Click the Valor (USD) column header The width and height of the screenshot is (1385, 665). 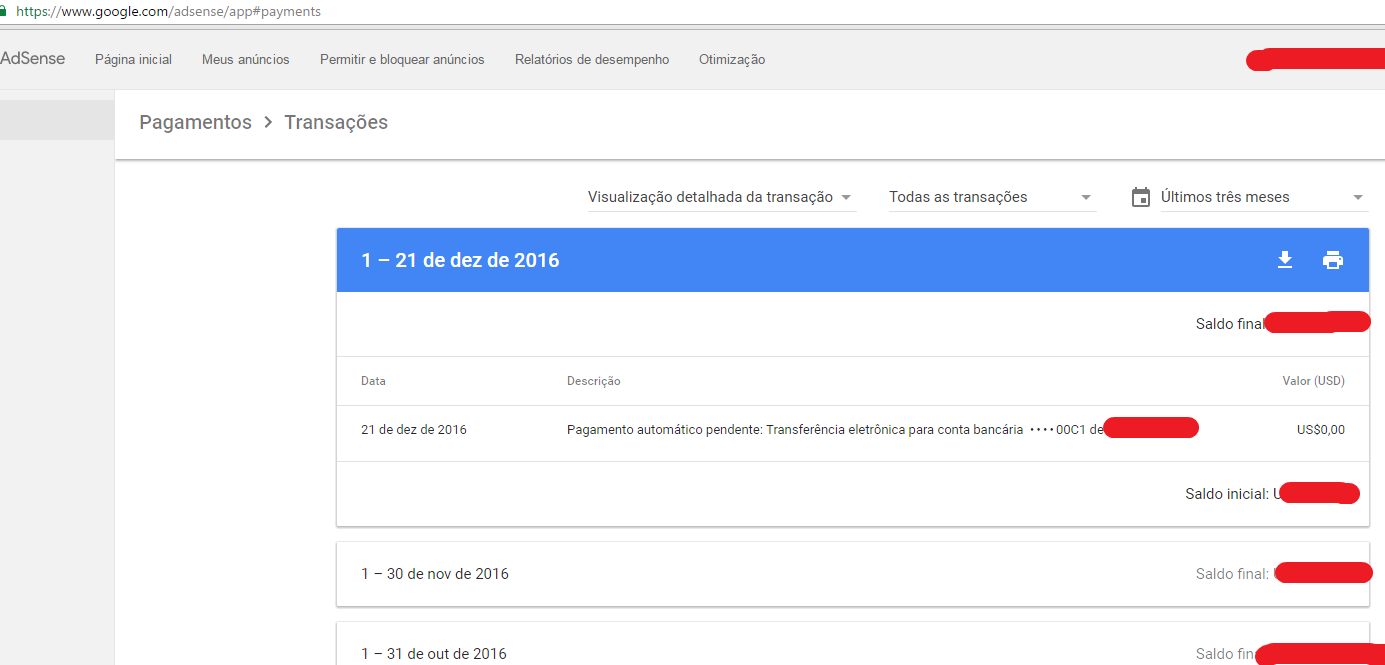pos(1314,381)
